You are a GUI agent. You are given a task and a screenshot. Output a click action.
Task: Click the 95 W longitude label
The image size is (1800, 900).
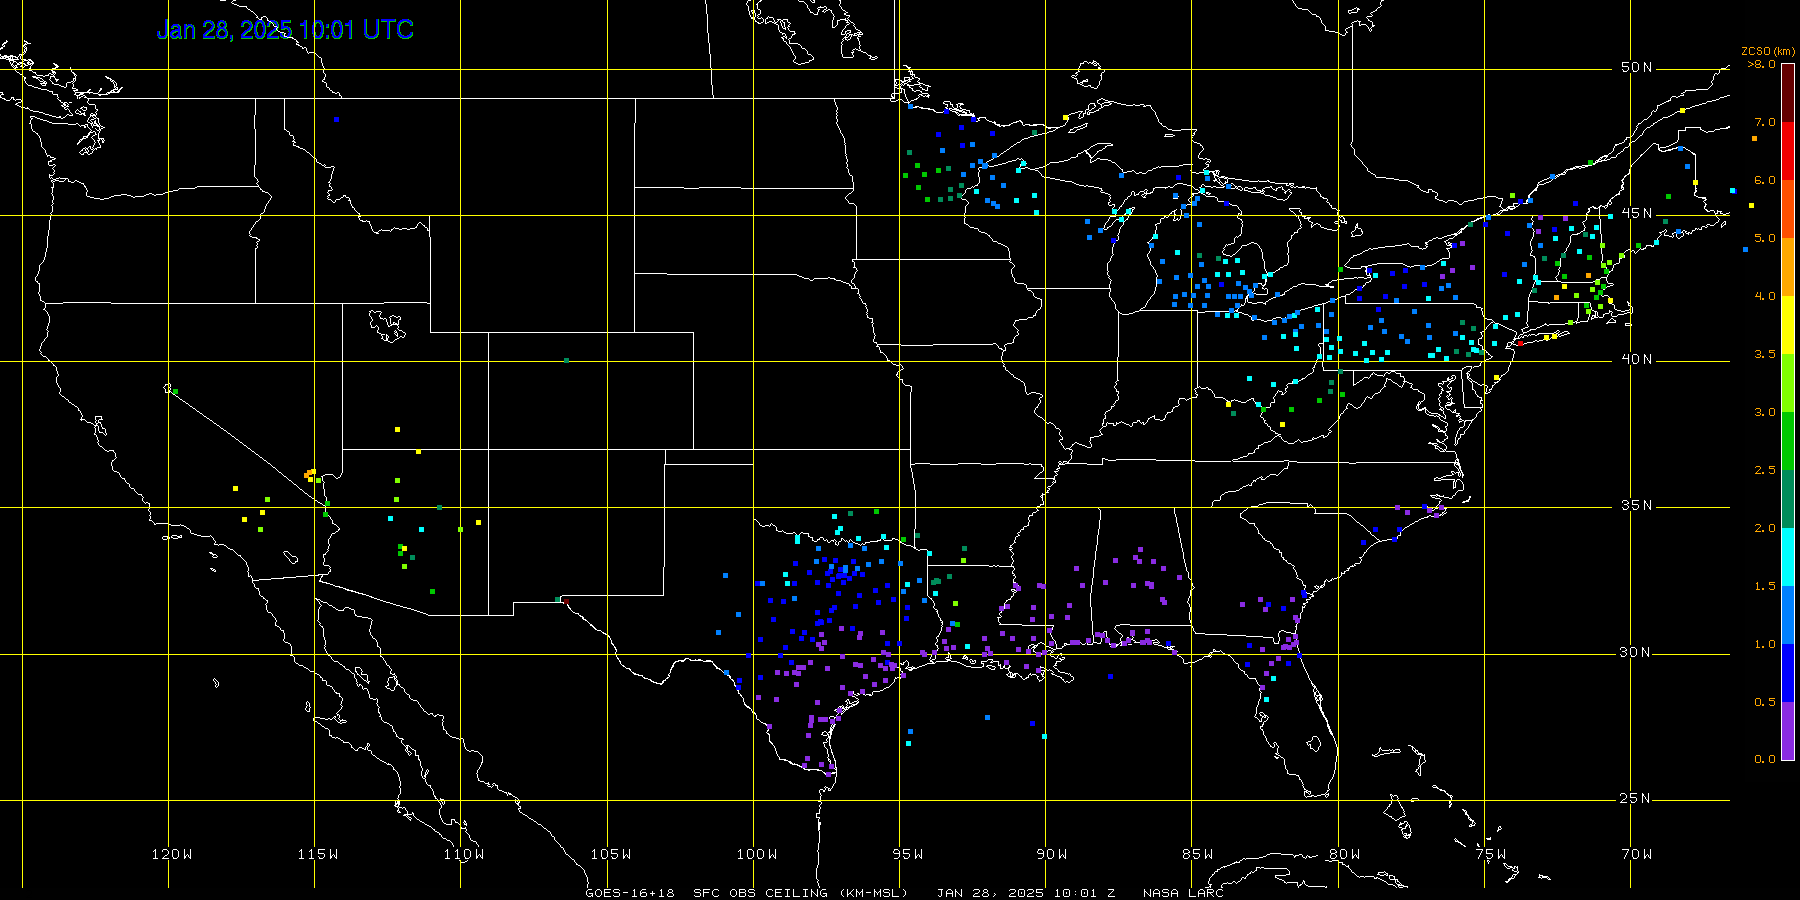(908, 854)
